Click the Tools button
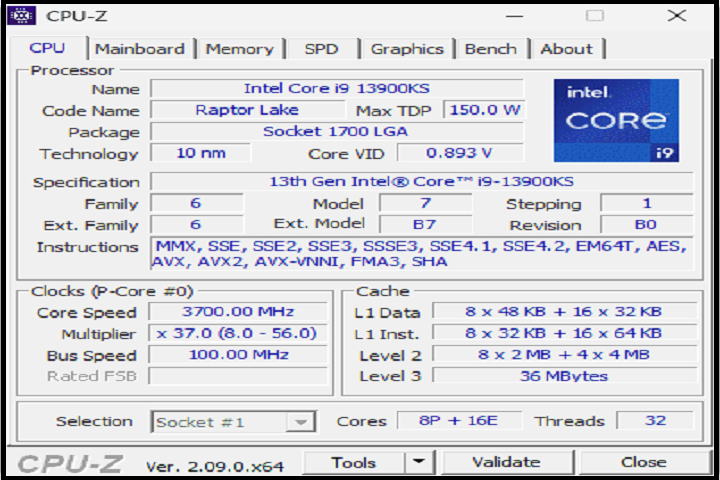Screen dimensions: 720x480 [x=354, y=462]
